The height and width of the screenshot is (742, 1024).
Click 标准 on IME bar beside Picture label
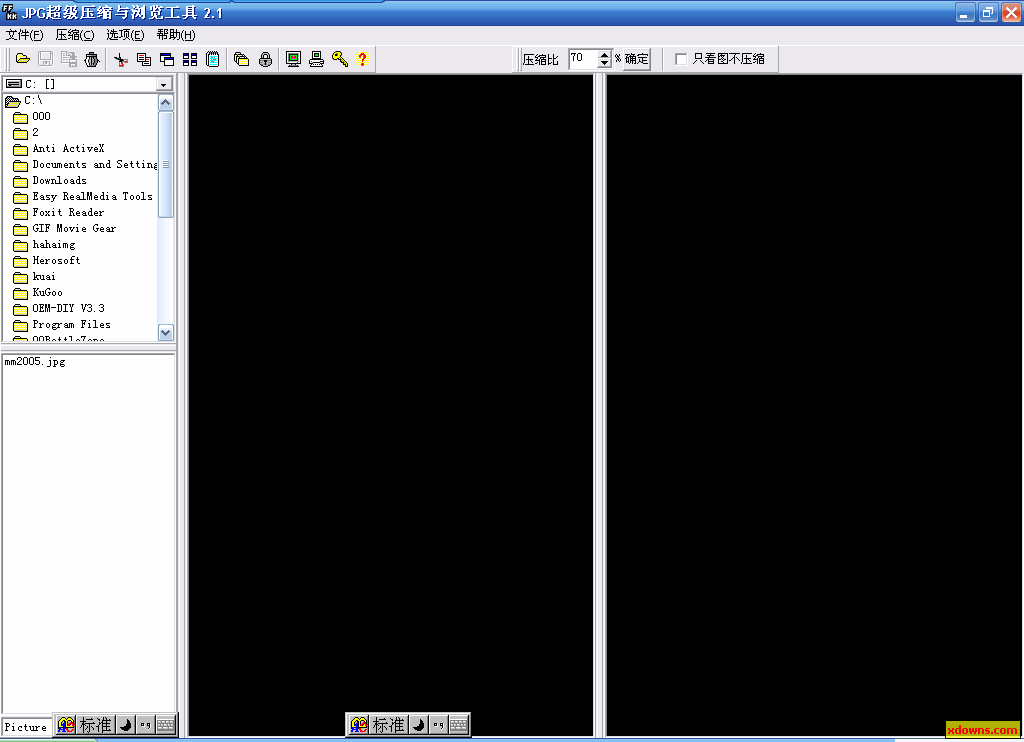tap(95, 725)
